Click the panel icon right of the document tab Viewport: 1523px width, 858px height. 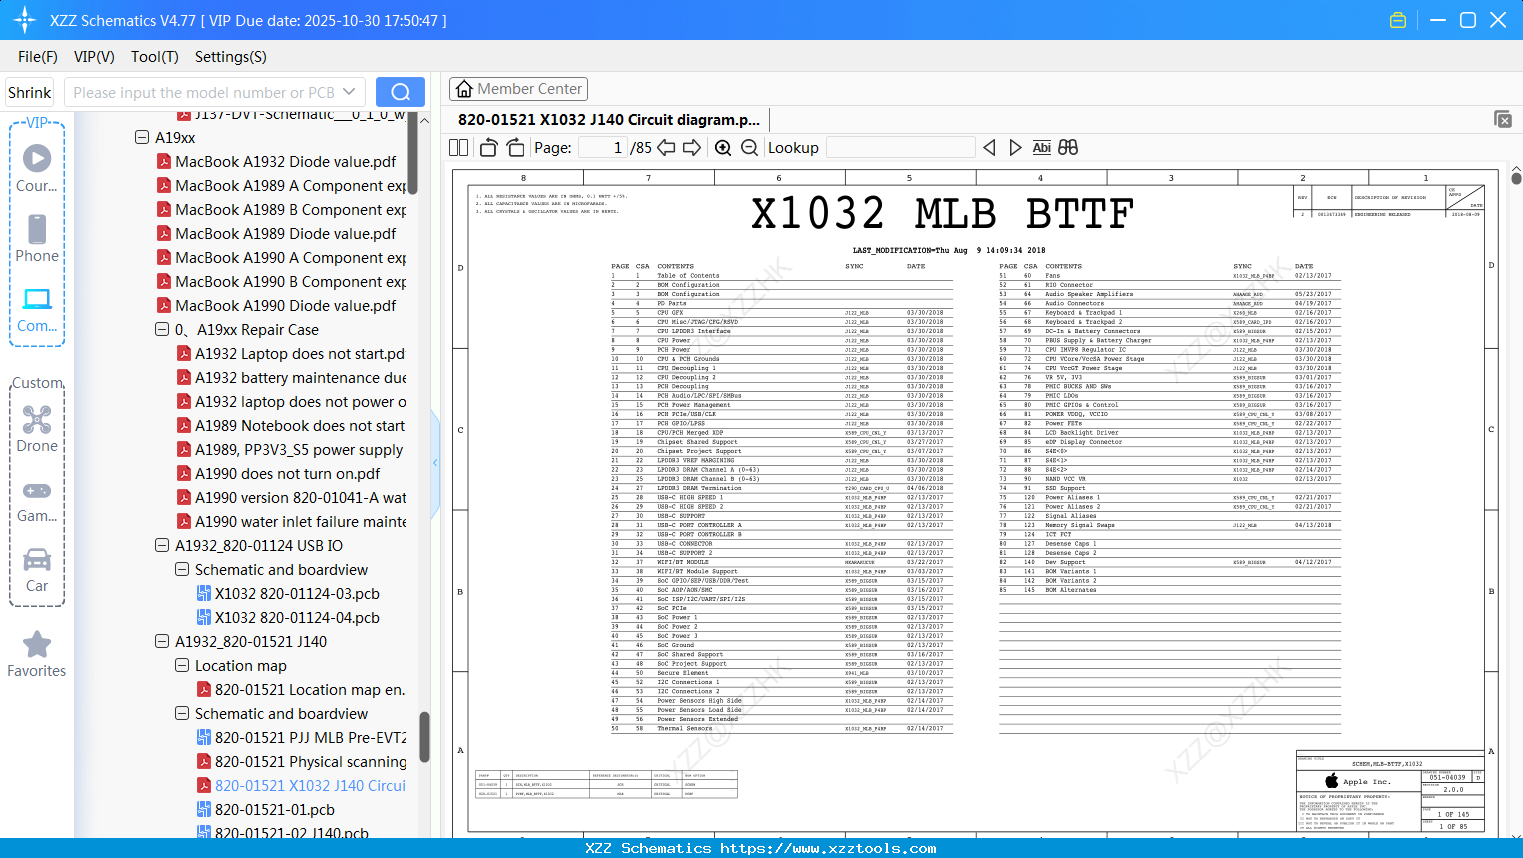tap(1503, 119)
